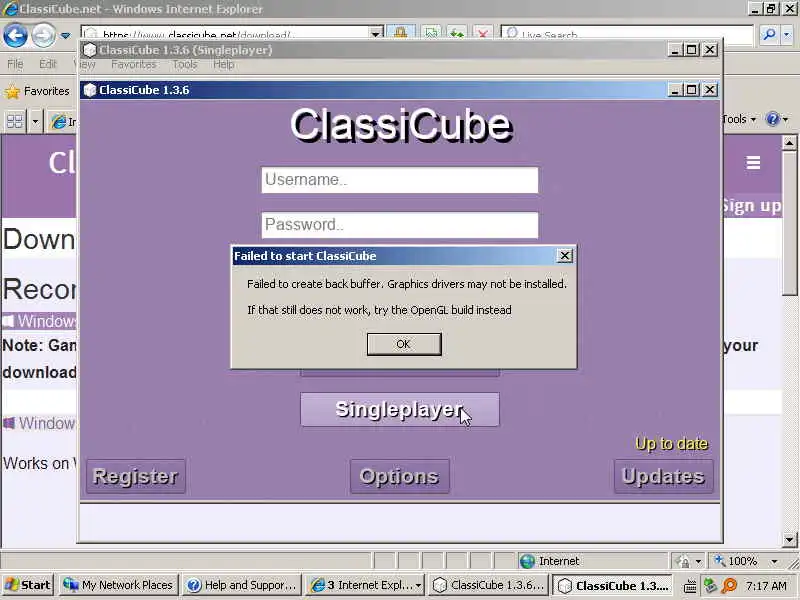The height and width of the screenshot is (600, 800).
Task: Click the ClassiCube 1.3.6 title bar cube icon
Action: pos(90,90)
